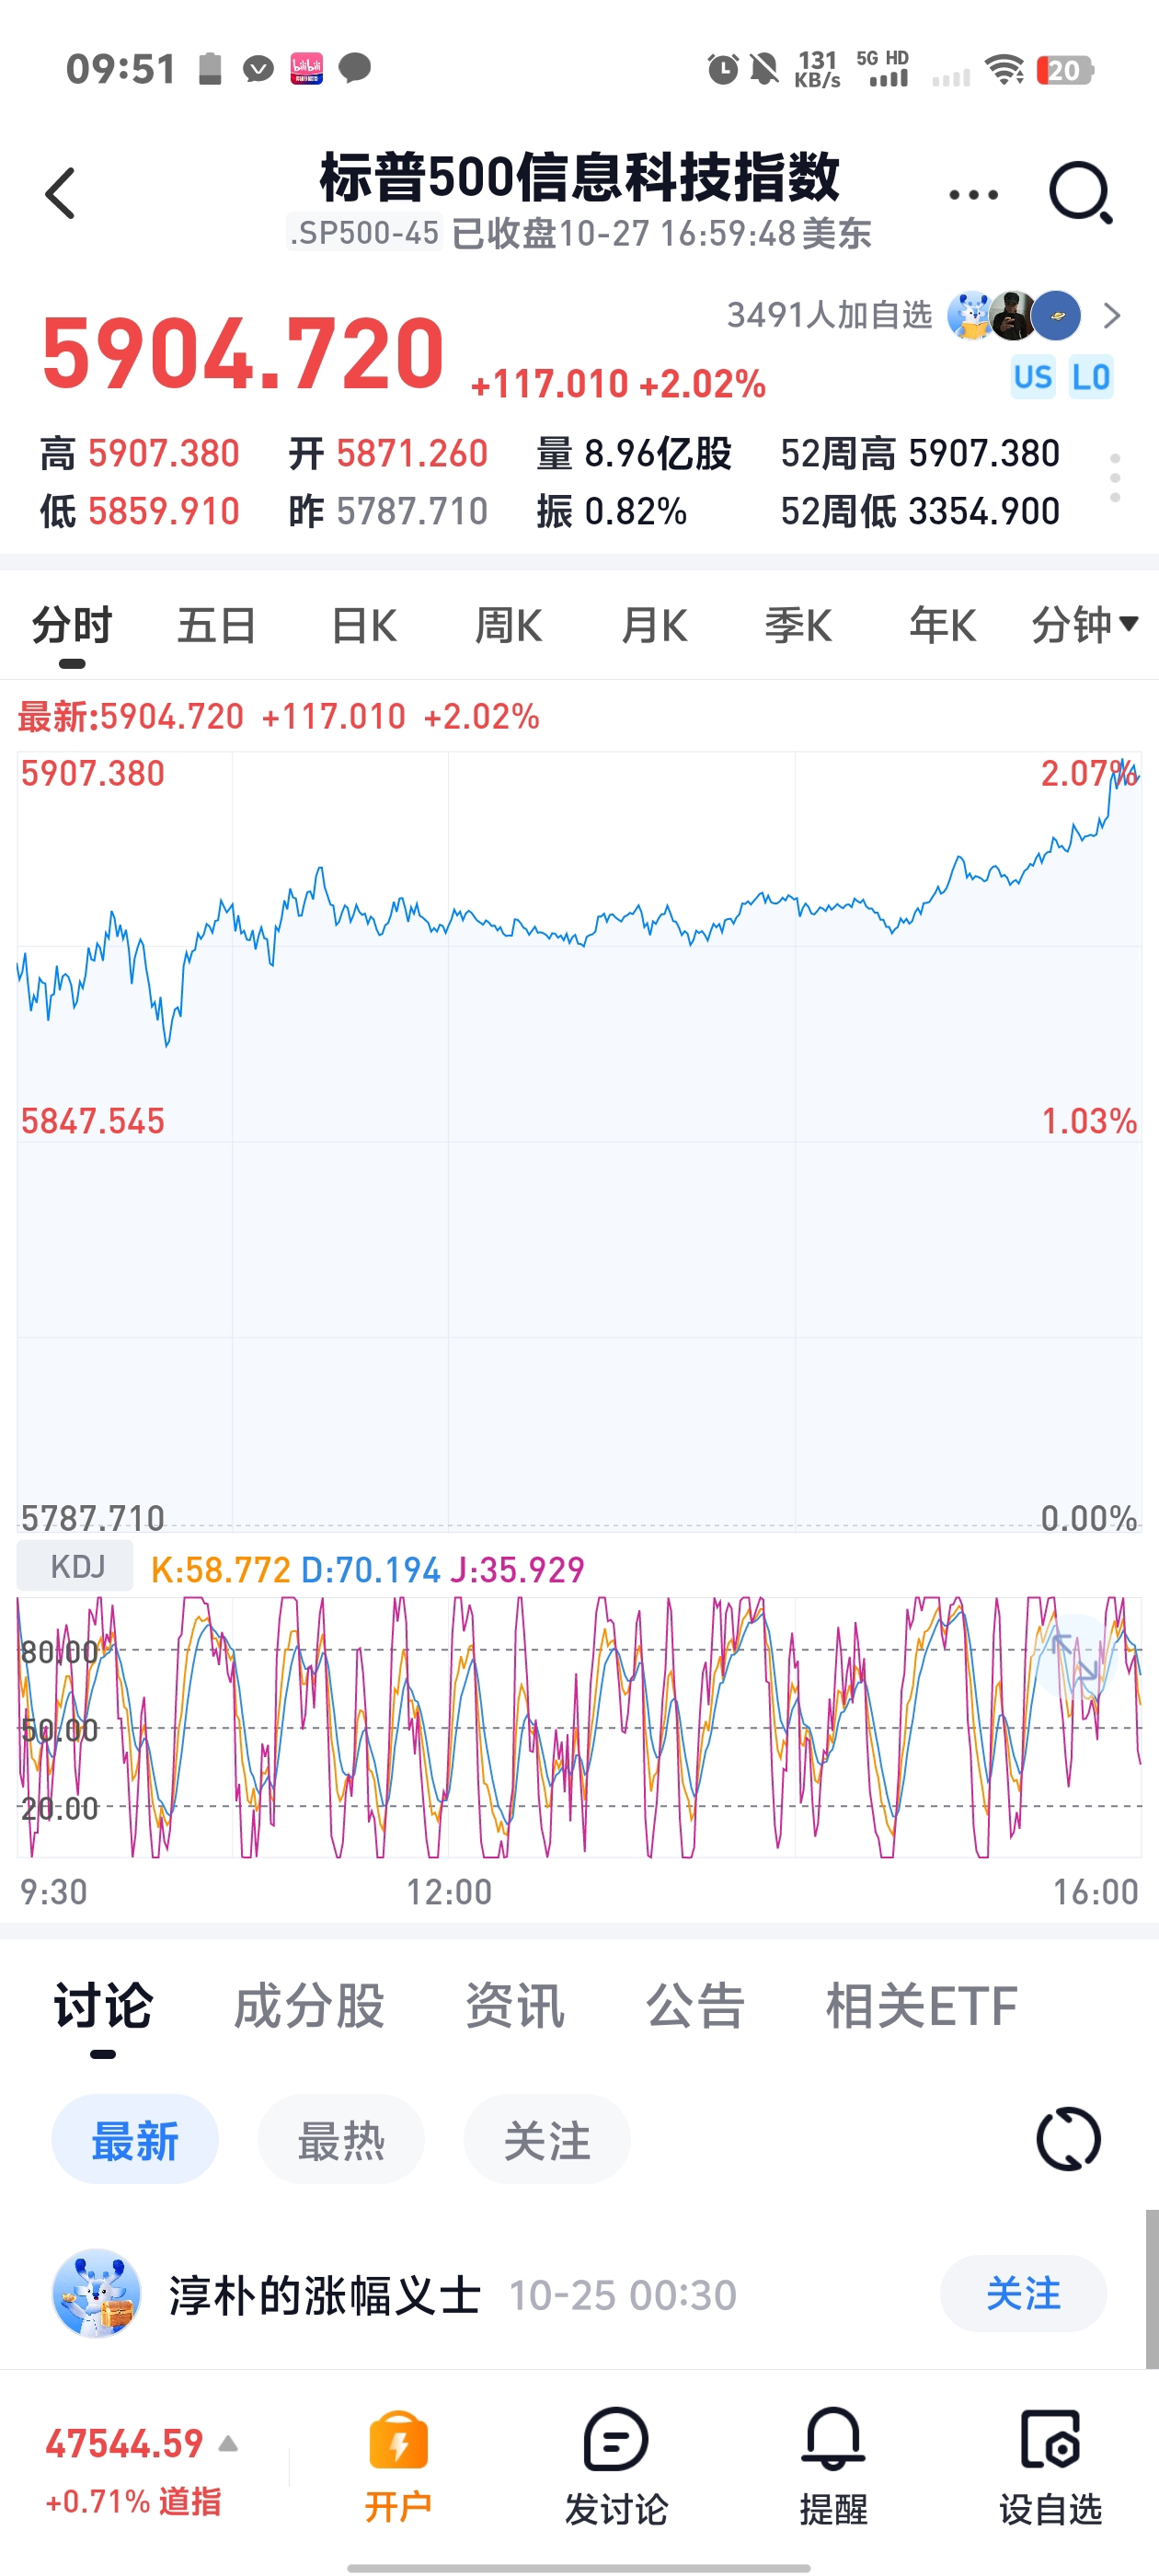This screenshot has height=2576, width=1159.
Task: Expand the 分钟 interval dropdown
Action: [1084, 625]
